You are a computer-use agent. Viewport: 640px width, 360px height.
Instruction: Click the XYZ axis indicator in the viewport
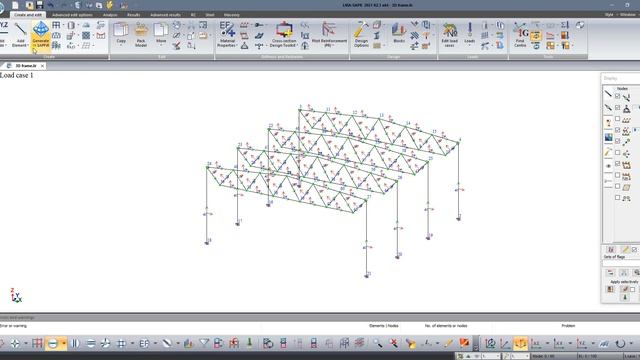coord(16,296)
